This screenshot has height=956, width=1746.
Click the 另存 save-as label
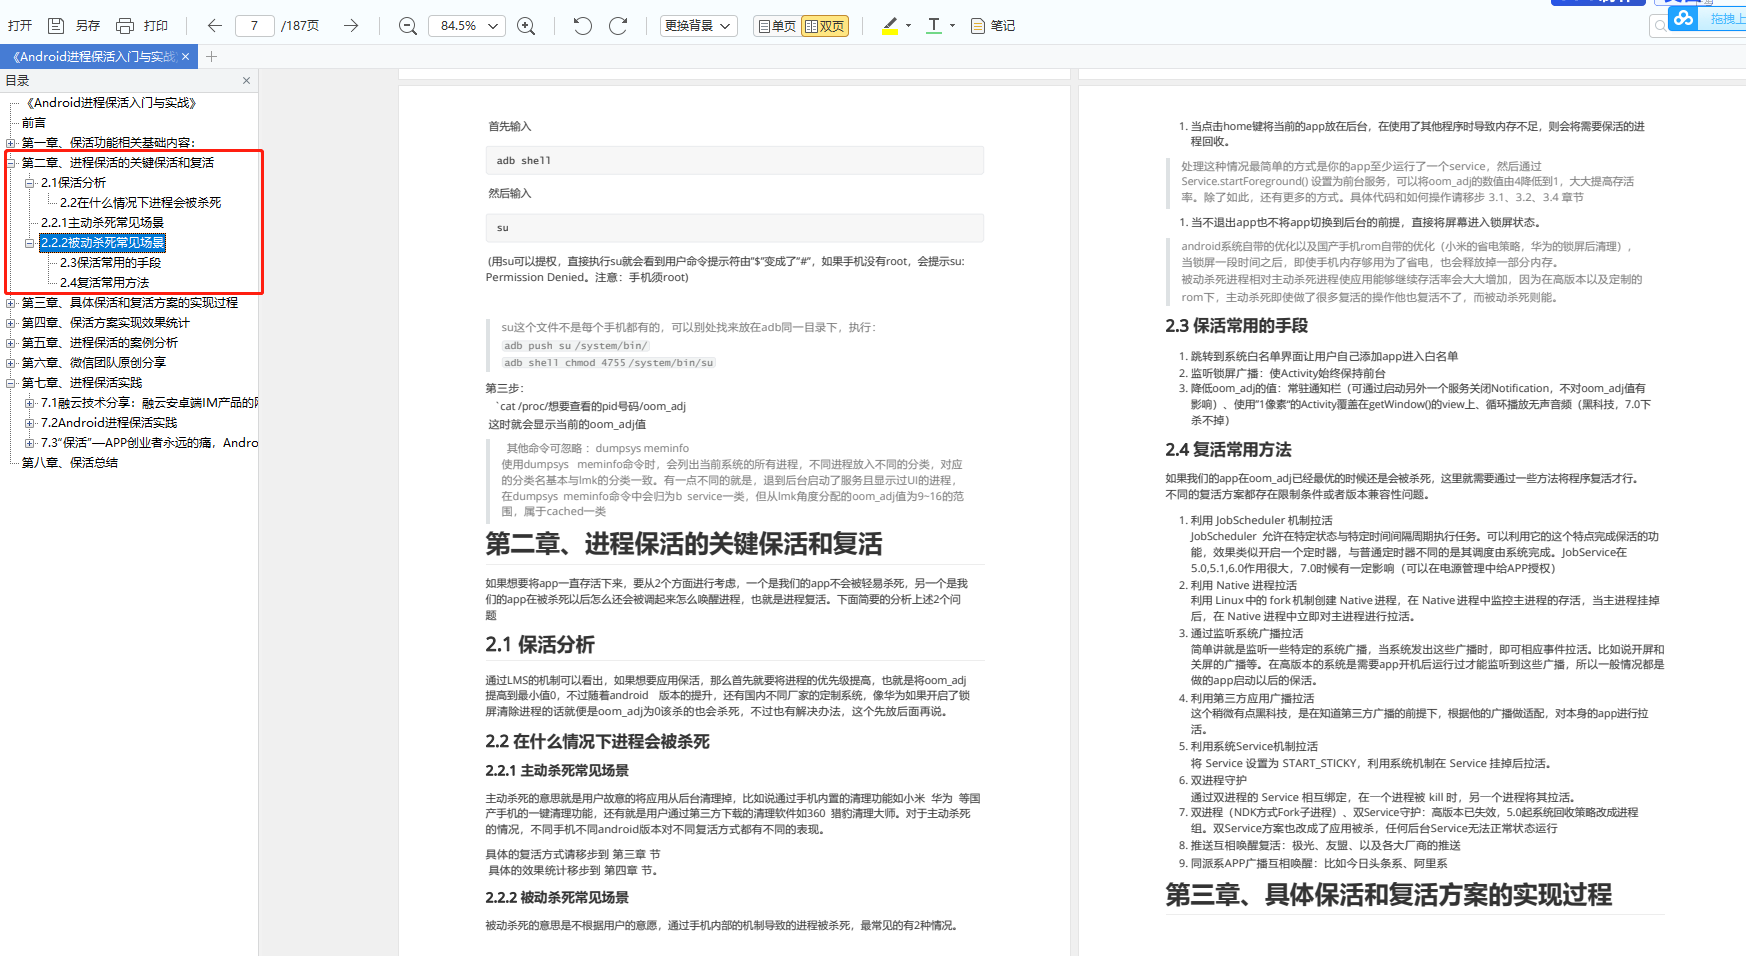(88, 26)
